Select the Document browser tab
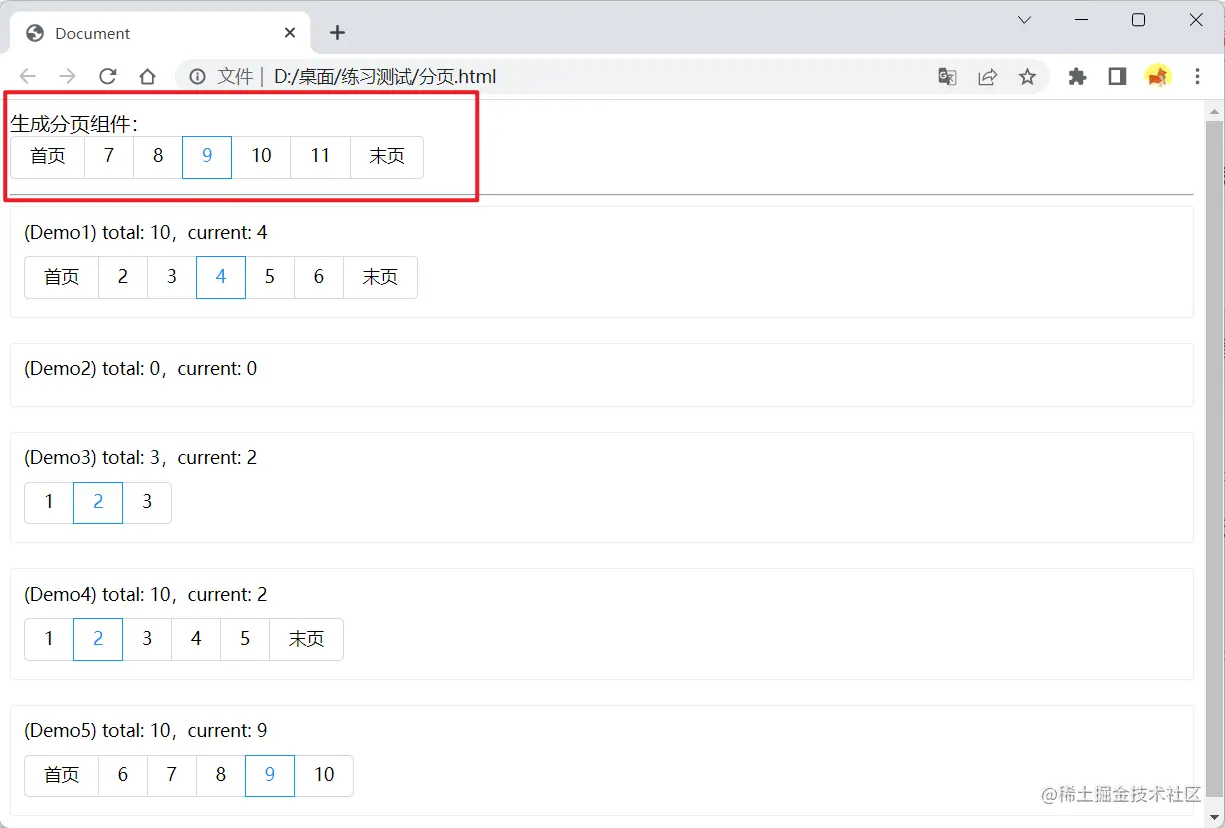 tap(160, 33)
